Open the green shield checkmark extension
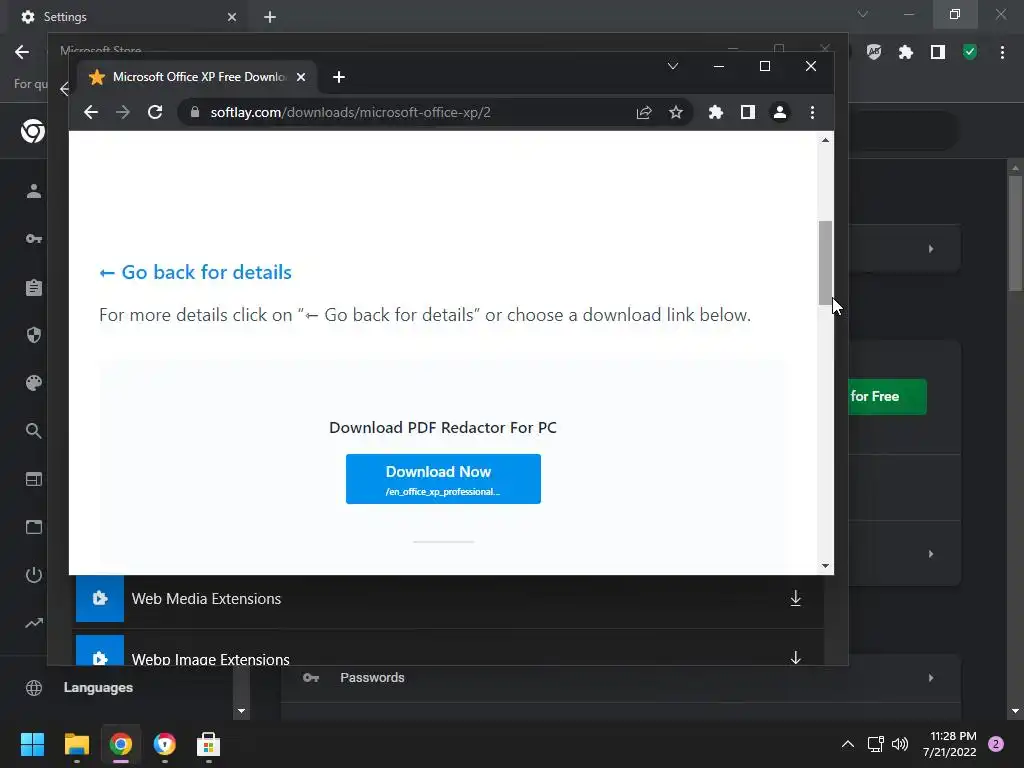 click(970, 52)
